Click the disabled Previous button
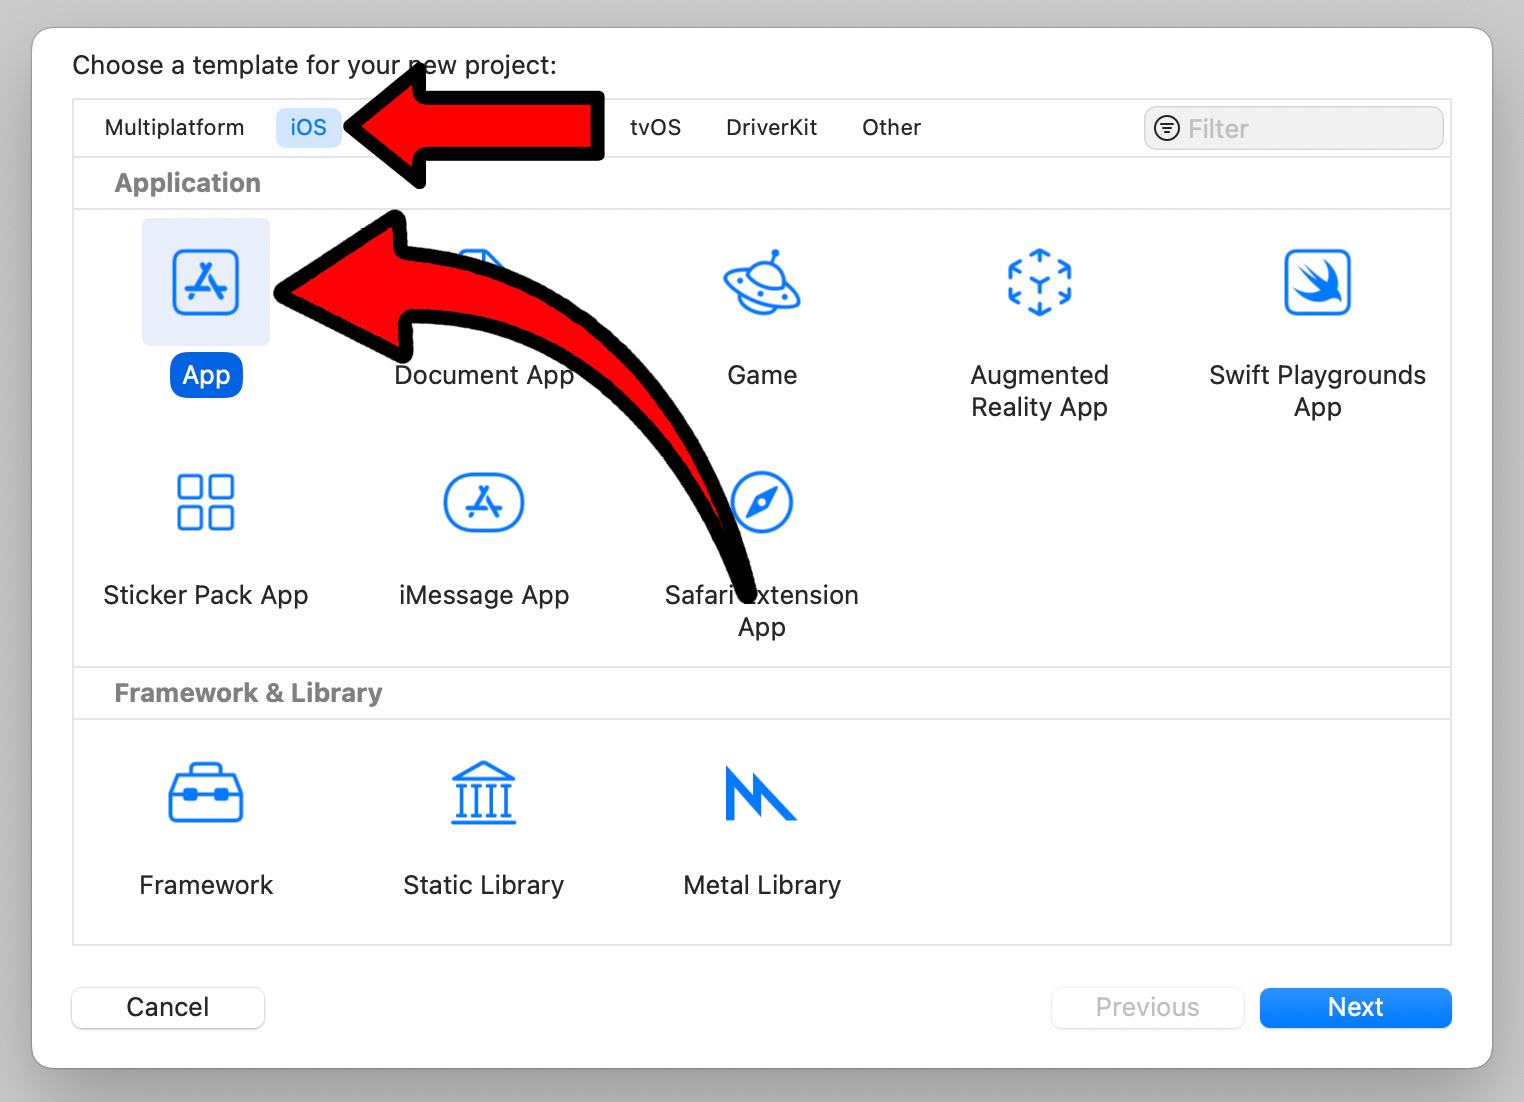The height and width of the screenshot is (1102, 1524). [1148, 1007]
